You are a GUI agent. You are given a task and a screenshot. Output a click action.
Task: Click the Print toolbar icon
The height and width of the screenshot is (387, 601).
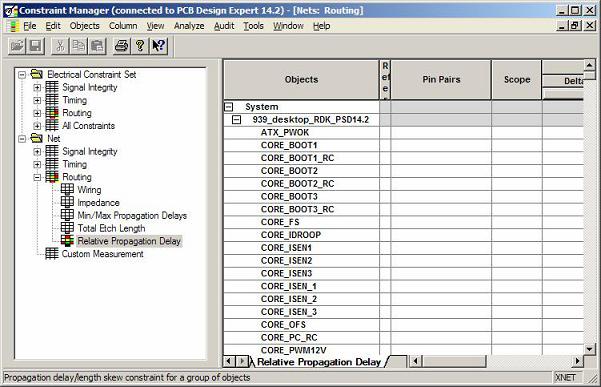pyautogui.click(x=122, y=46)
